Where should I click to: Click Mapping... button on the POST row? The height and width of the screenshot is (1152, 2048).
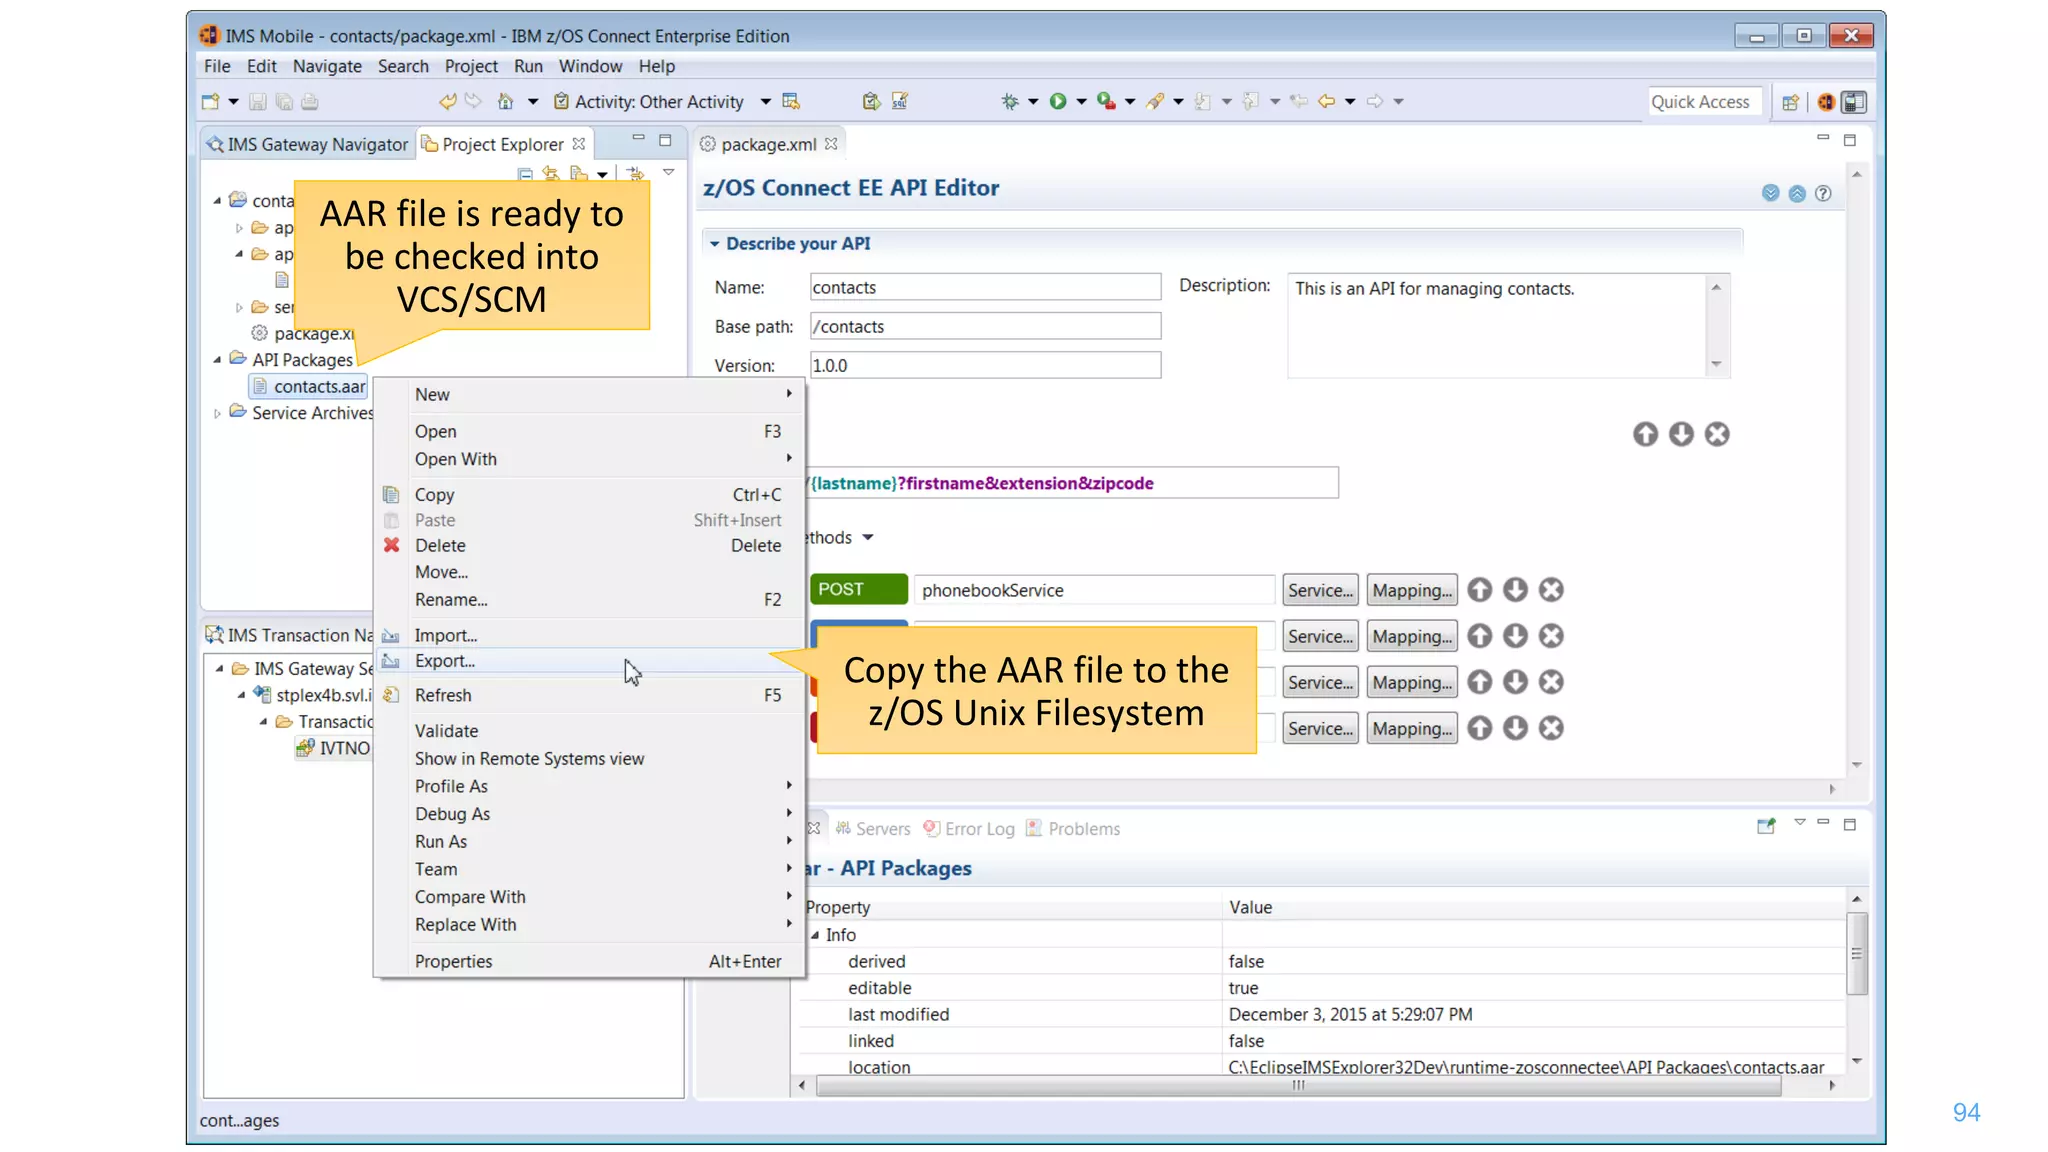pyautogui.click(x=1411, y=590)
